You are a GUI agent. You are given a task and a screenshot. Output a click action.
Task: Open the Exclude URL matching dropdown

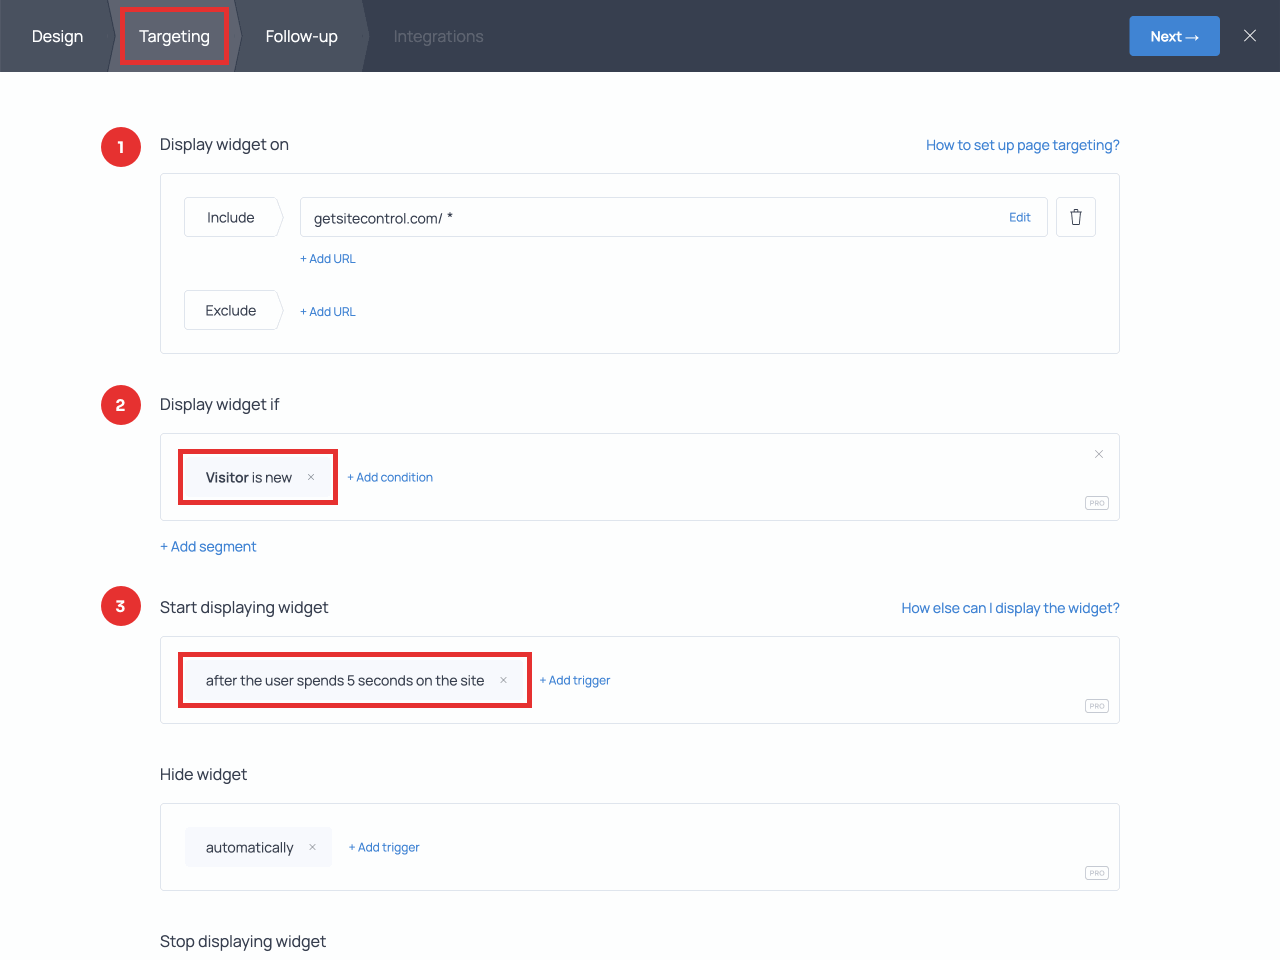pos(229,310)
